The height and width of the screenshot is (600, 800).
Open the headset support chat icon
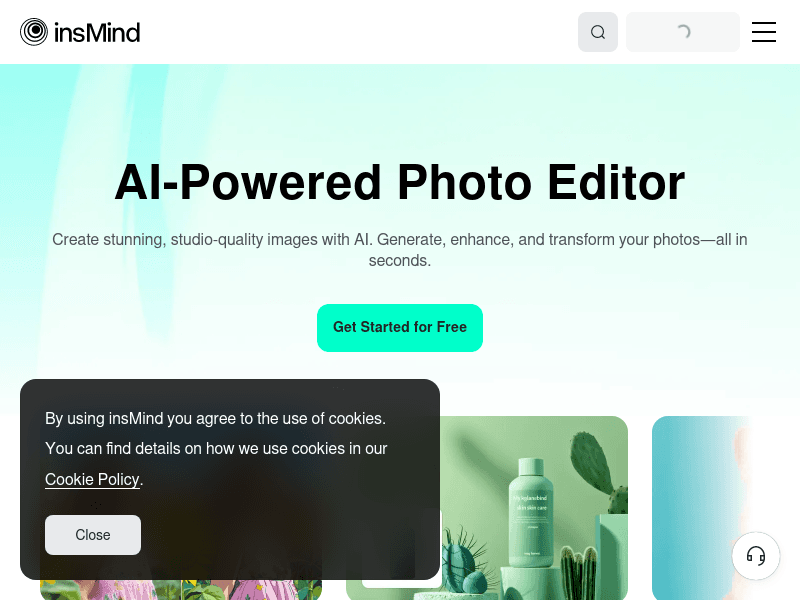coord(756,556)
